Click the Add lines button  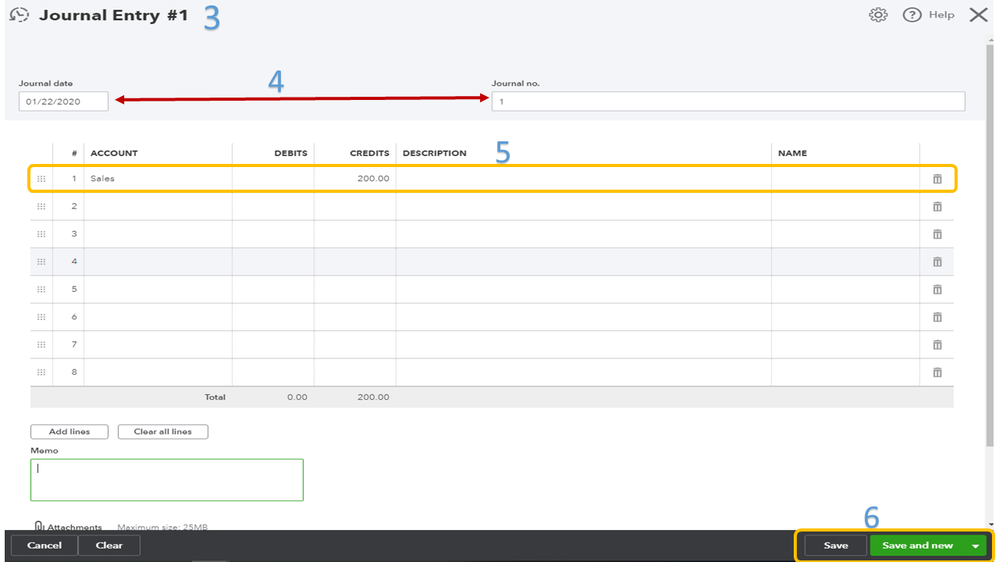pos(69,431)
